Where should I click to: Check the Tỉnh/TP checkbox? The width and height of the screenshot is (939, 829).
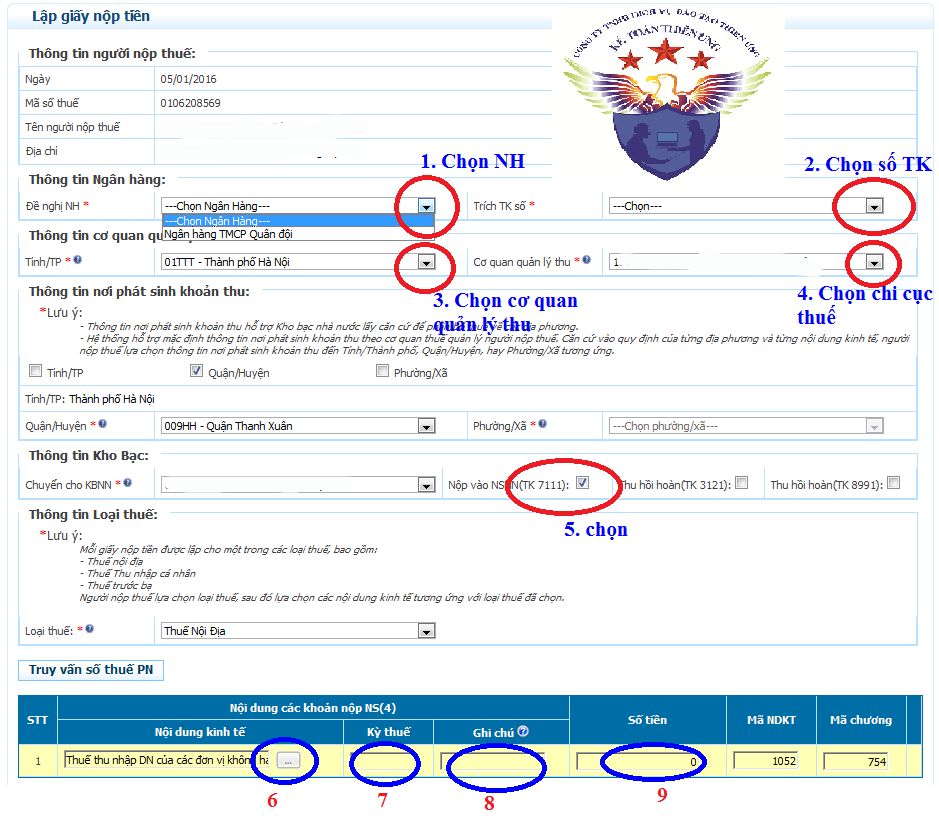coord(36,372)
